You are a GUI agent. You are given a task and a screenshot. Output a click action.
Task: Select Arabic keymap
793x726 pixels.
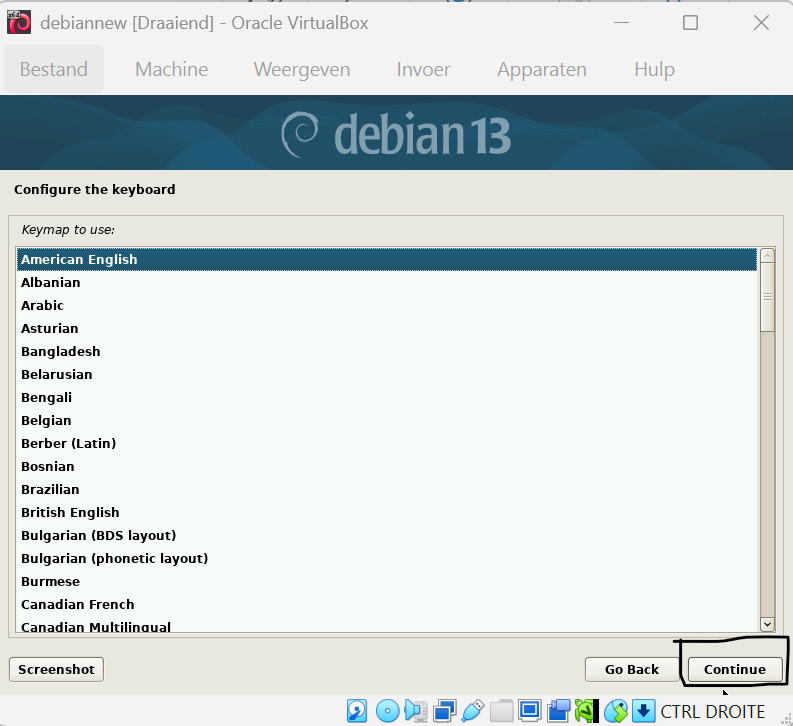coord(387,305)
